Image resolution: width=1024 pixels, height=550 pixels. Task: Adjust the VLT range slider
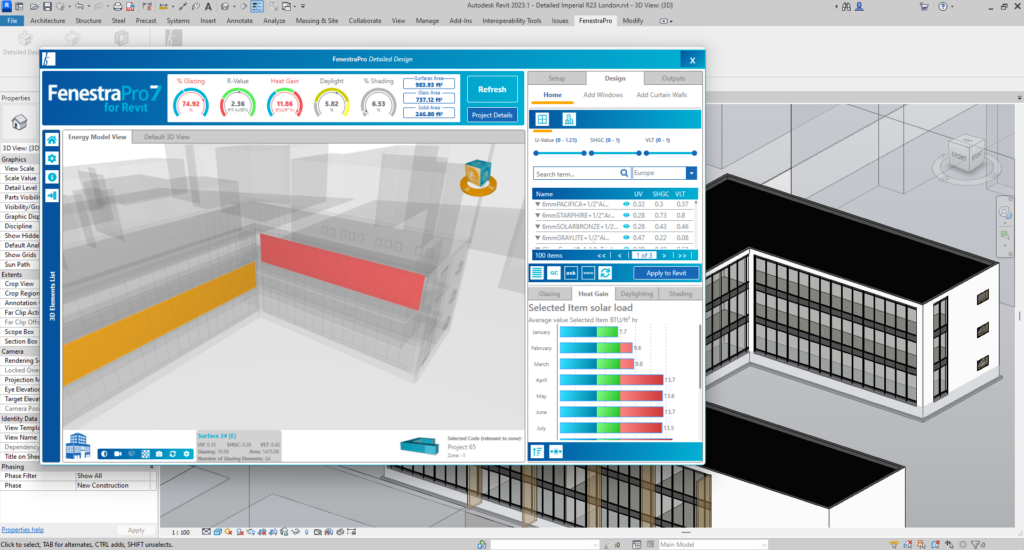[670, 153]
